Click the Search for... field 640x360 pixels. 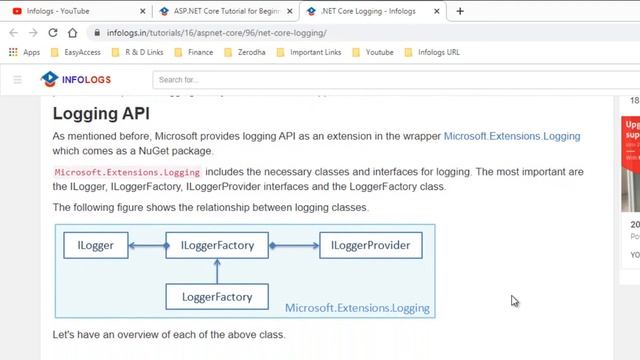pyautogui.click(x=396, y=80)
